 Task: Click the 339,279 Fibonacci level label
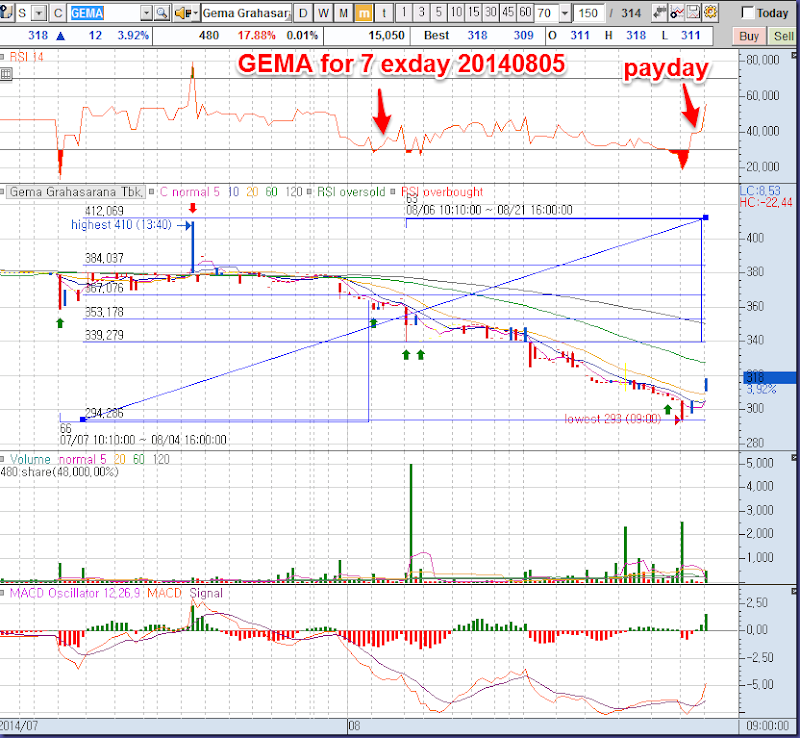104,335
